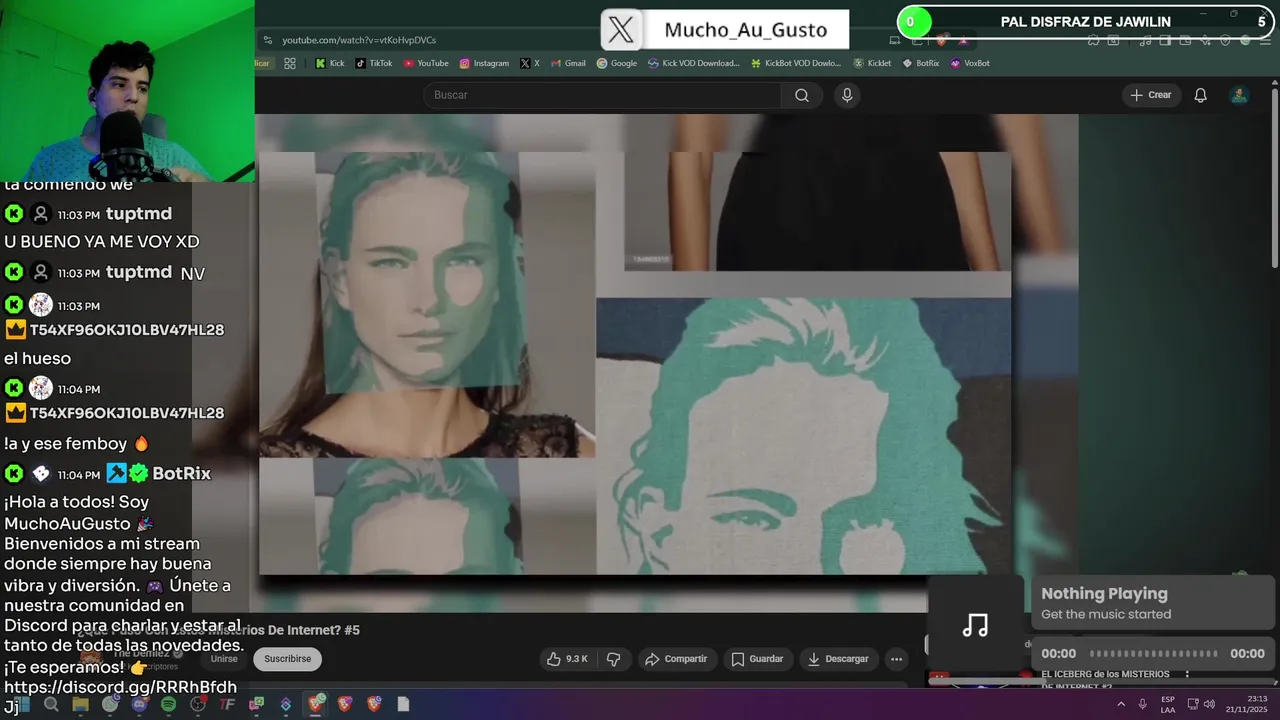Open the more actions three-dot menu

point(897,659)
